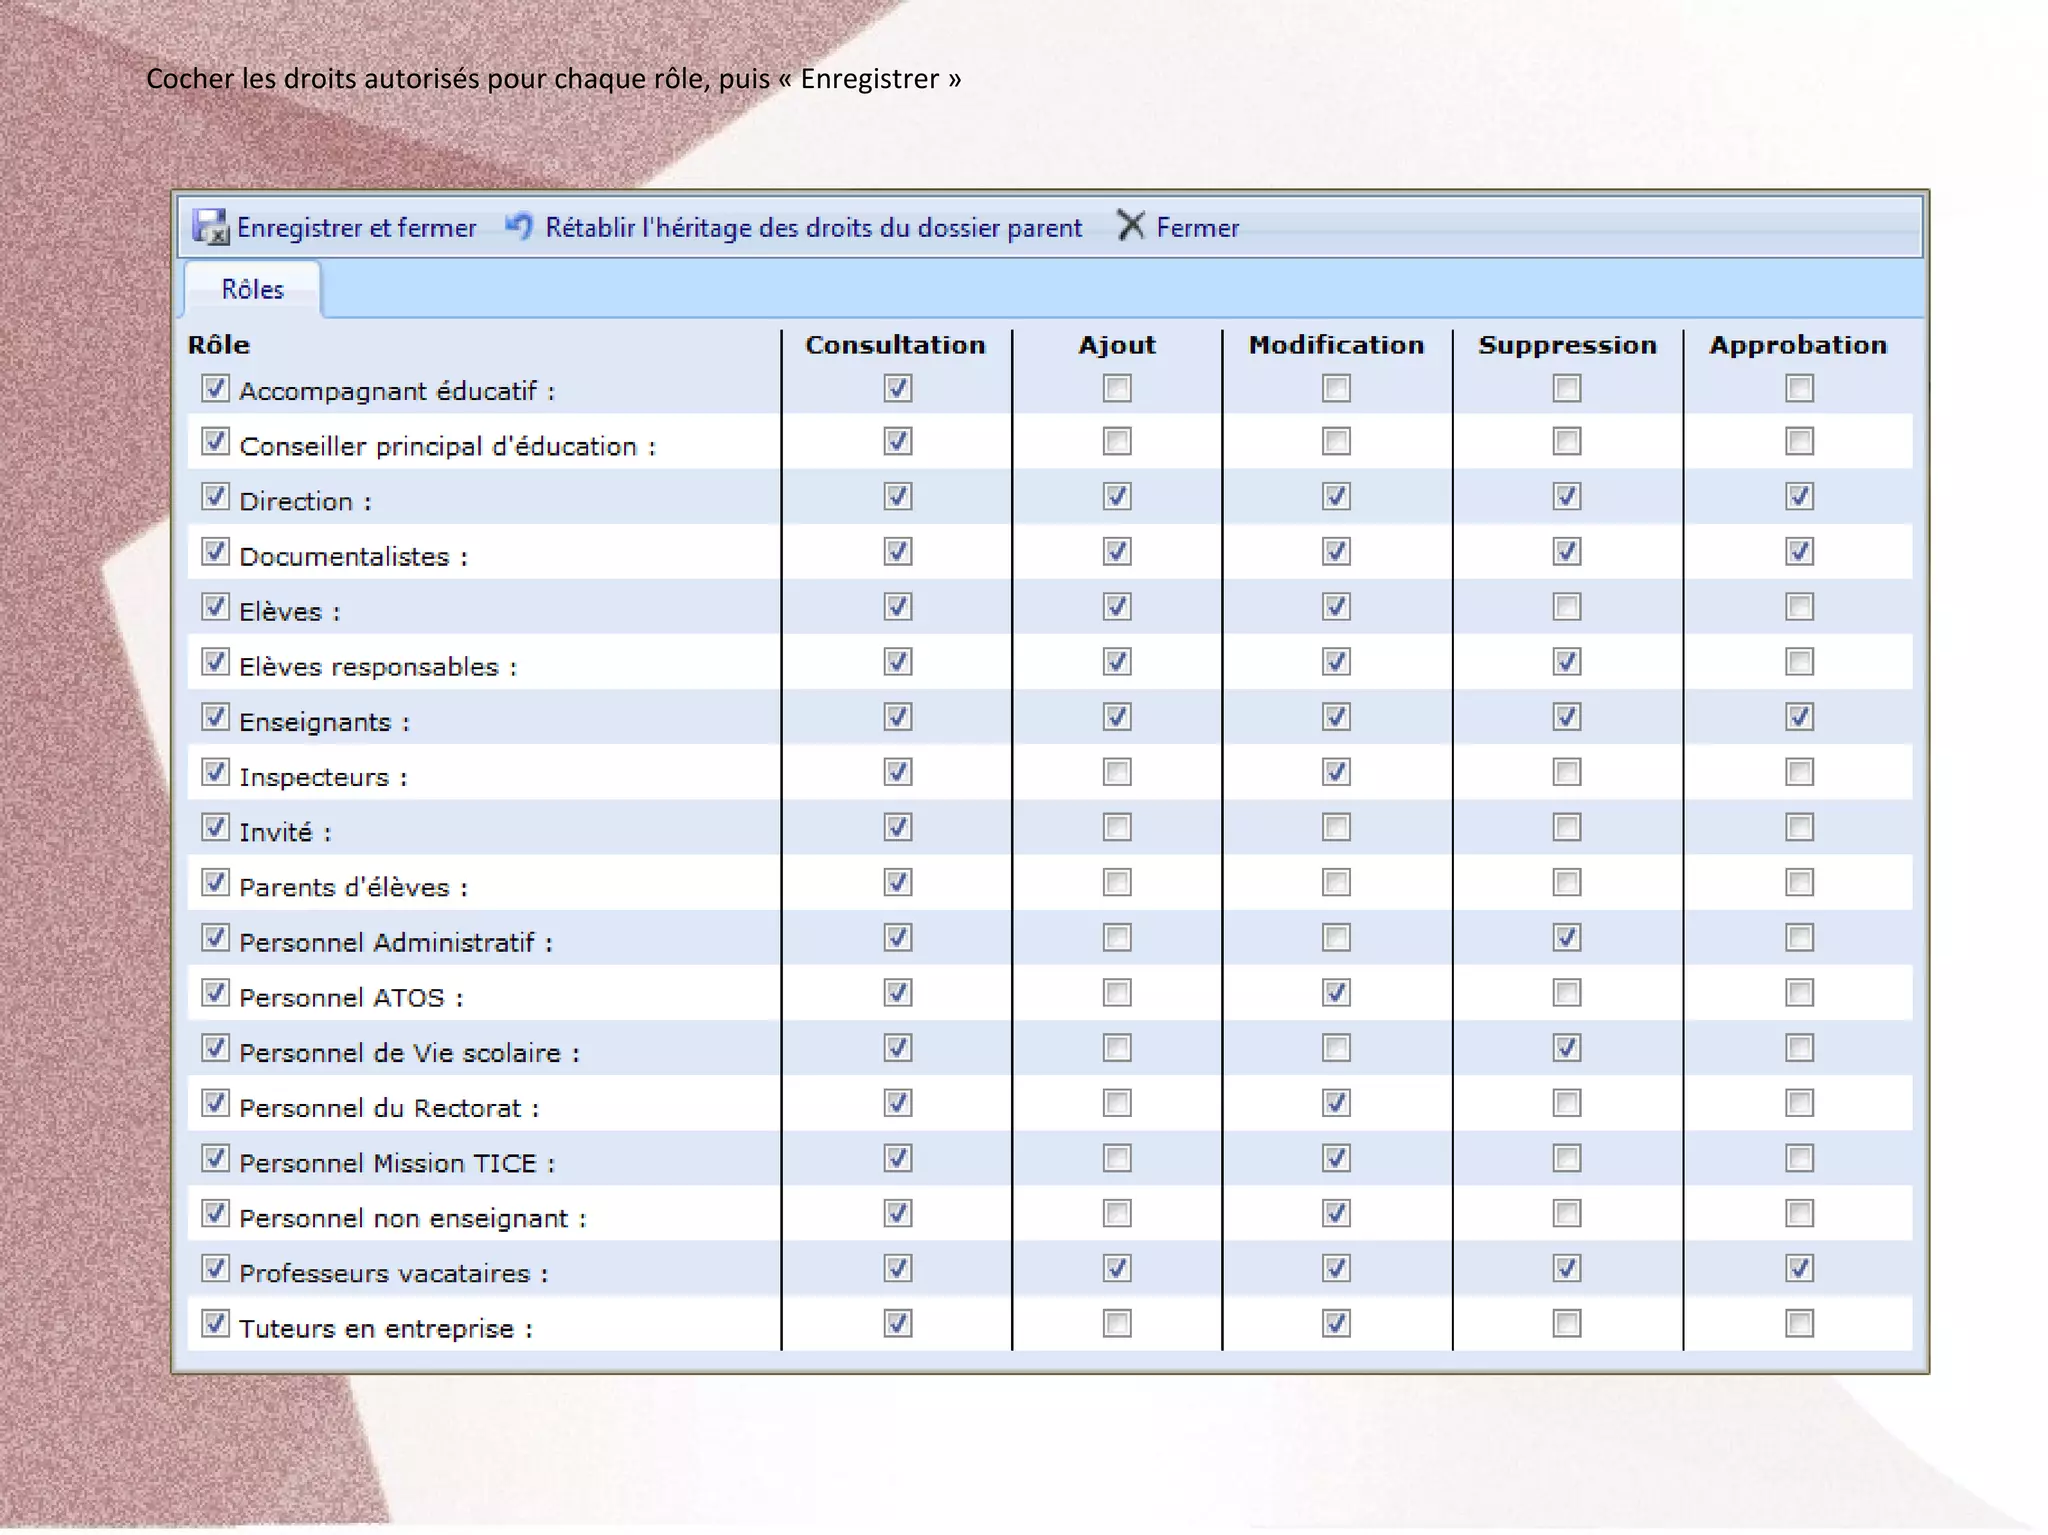Uncheck the Enseignants role checkbox

point(215,717)
